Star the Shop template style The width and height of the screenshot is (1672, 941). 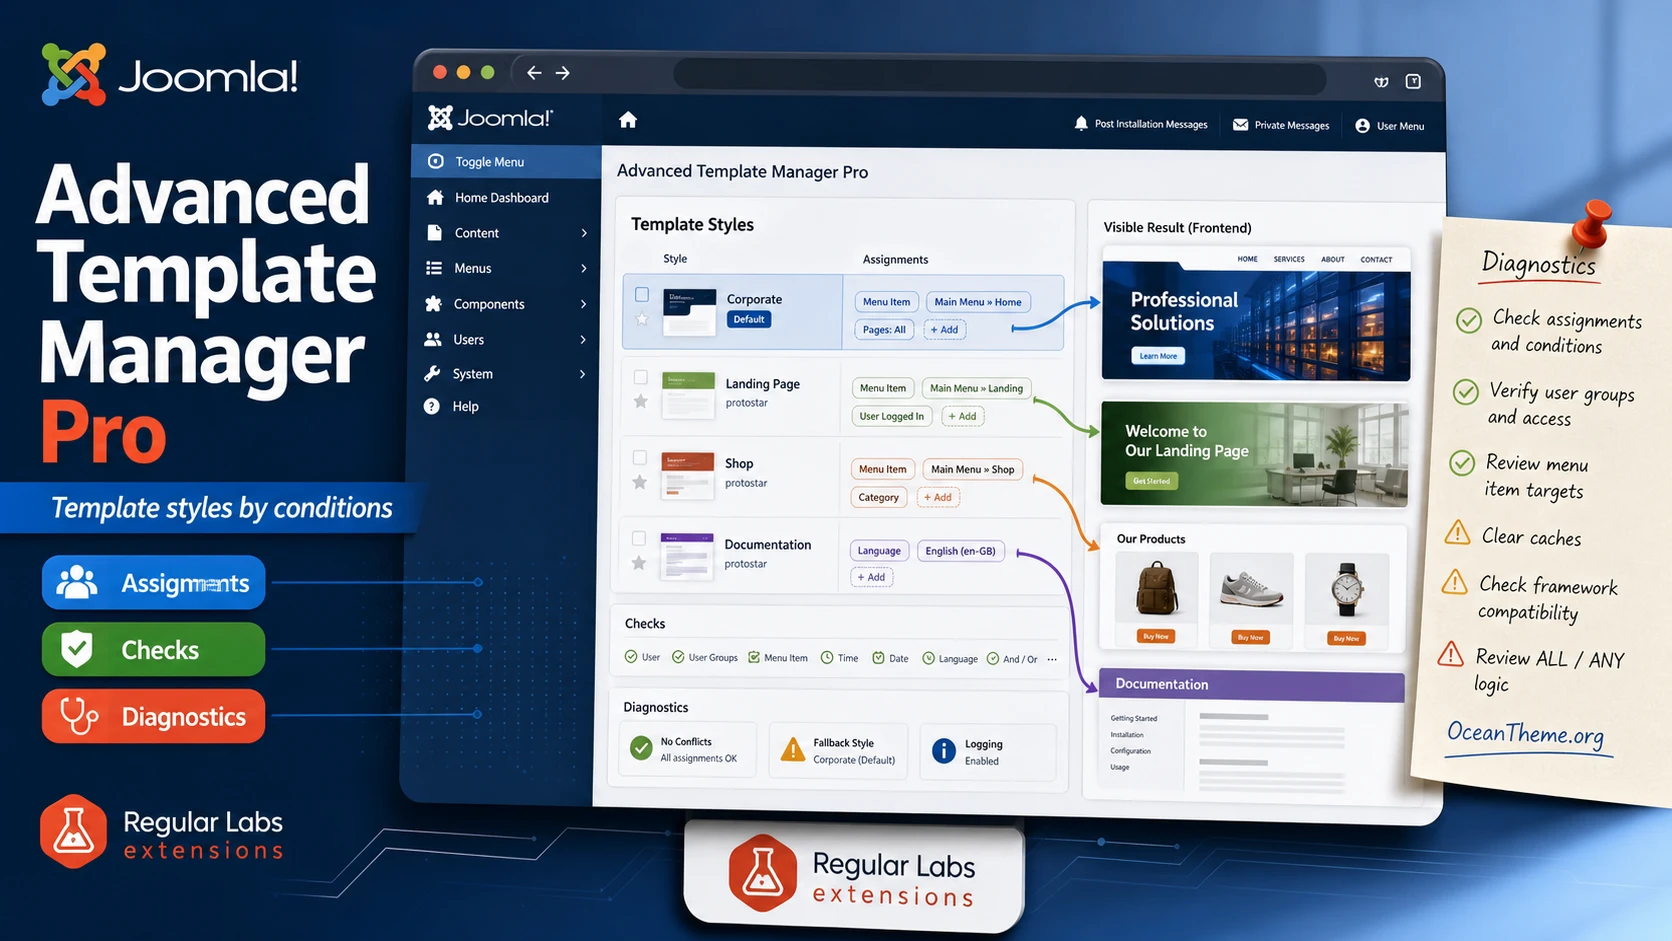point(640,483)
